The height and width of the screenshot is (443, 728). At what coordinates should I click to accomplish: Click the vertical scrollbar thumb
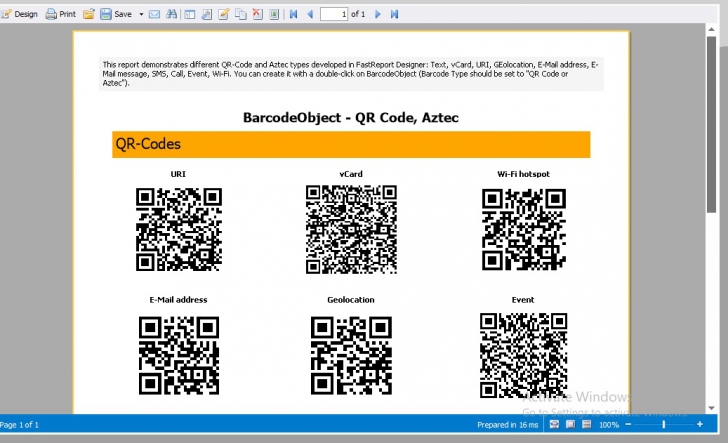[x=711, y=124]
